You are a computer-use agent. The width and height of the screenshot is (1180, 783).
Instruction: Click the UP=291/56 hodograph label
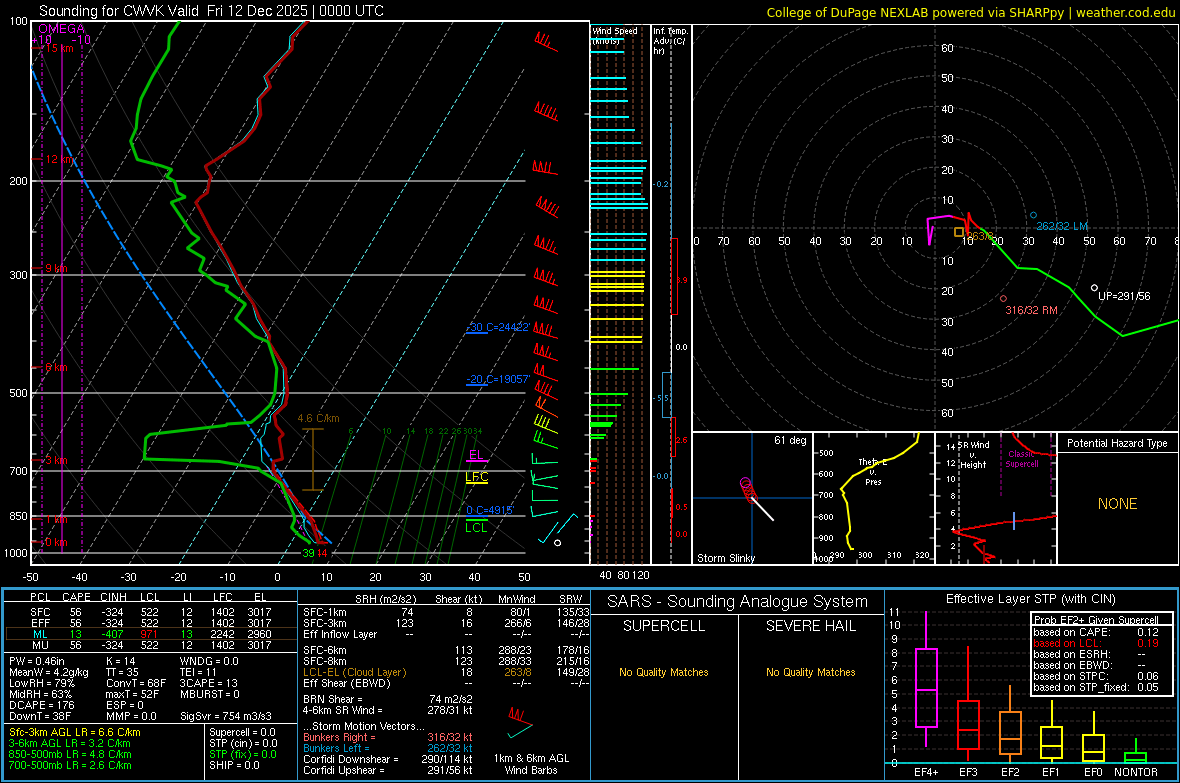1124,297
